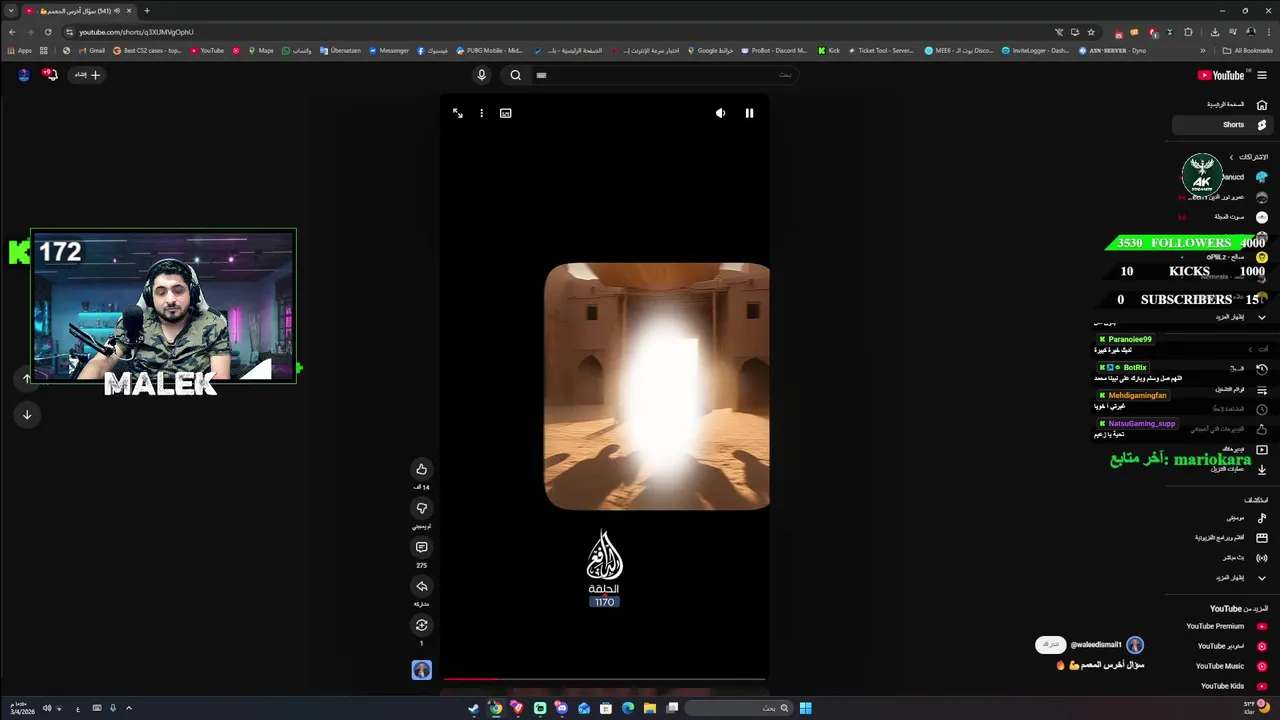Show hidden system tray icons
This screenshot has width=1280, height=720.
[x=128, y=708]
